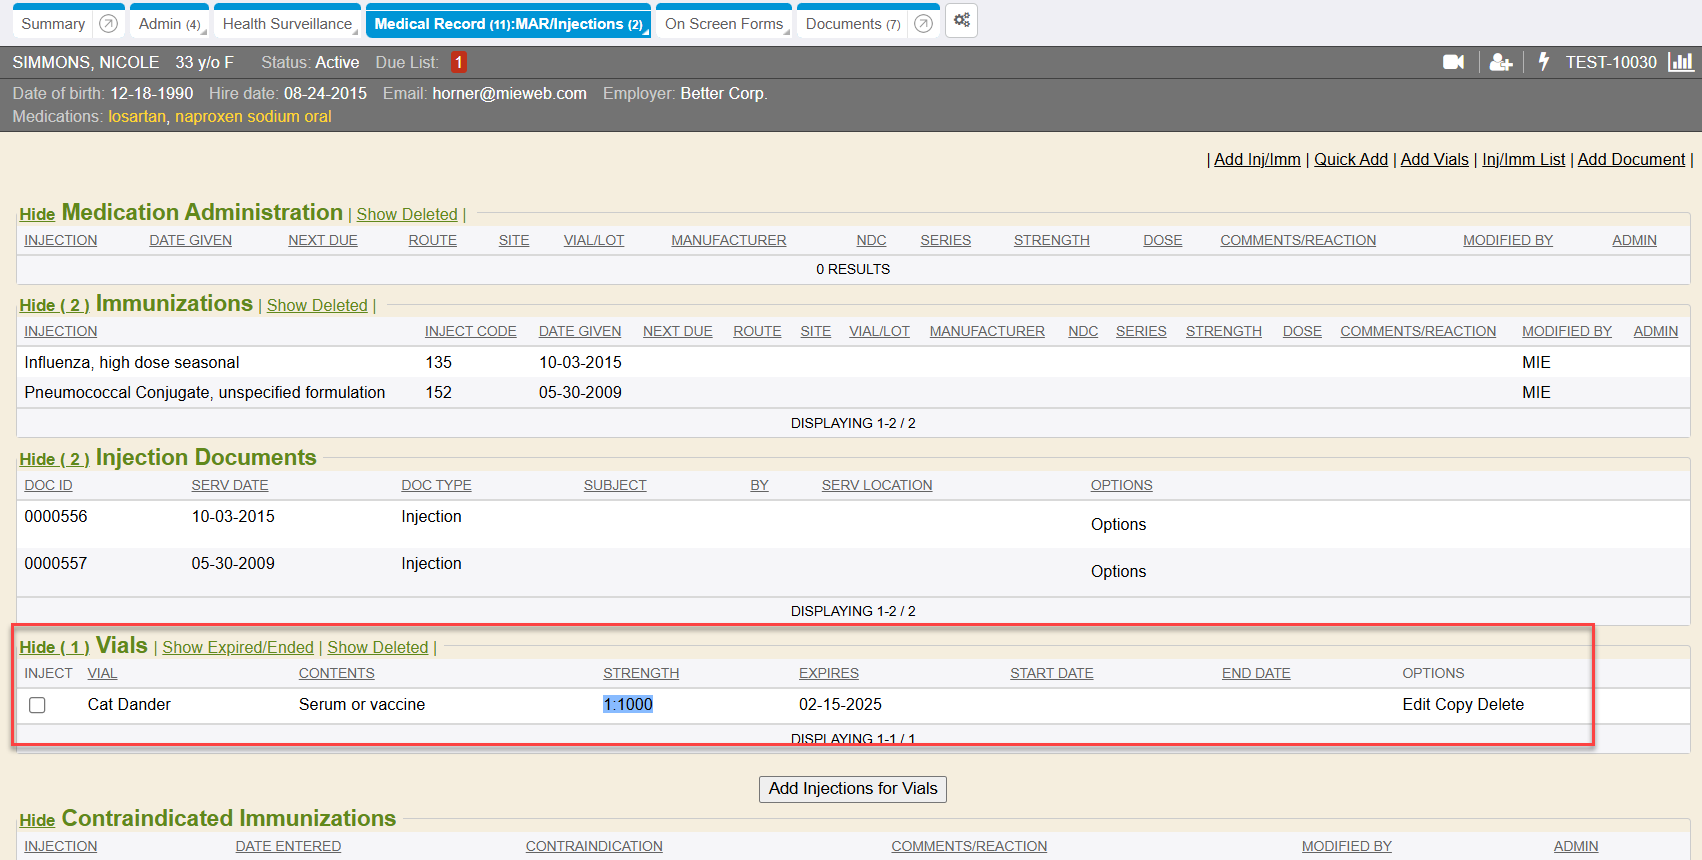The width and height of the screenshot is (1702, 860).
Task: Click the Quick Add link
Action: pyautogui.click(x=1350, y=160)
